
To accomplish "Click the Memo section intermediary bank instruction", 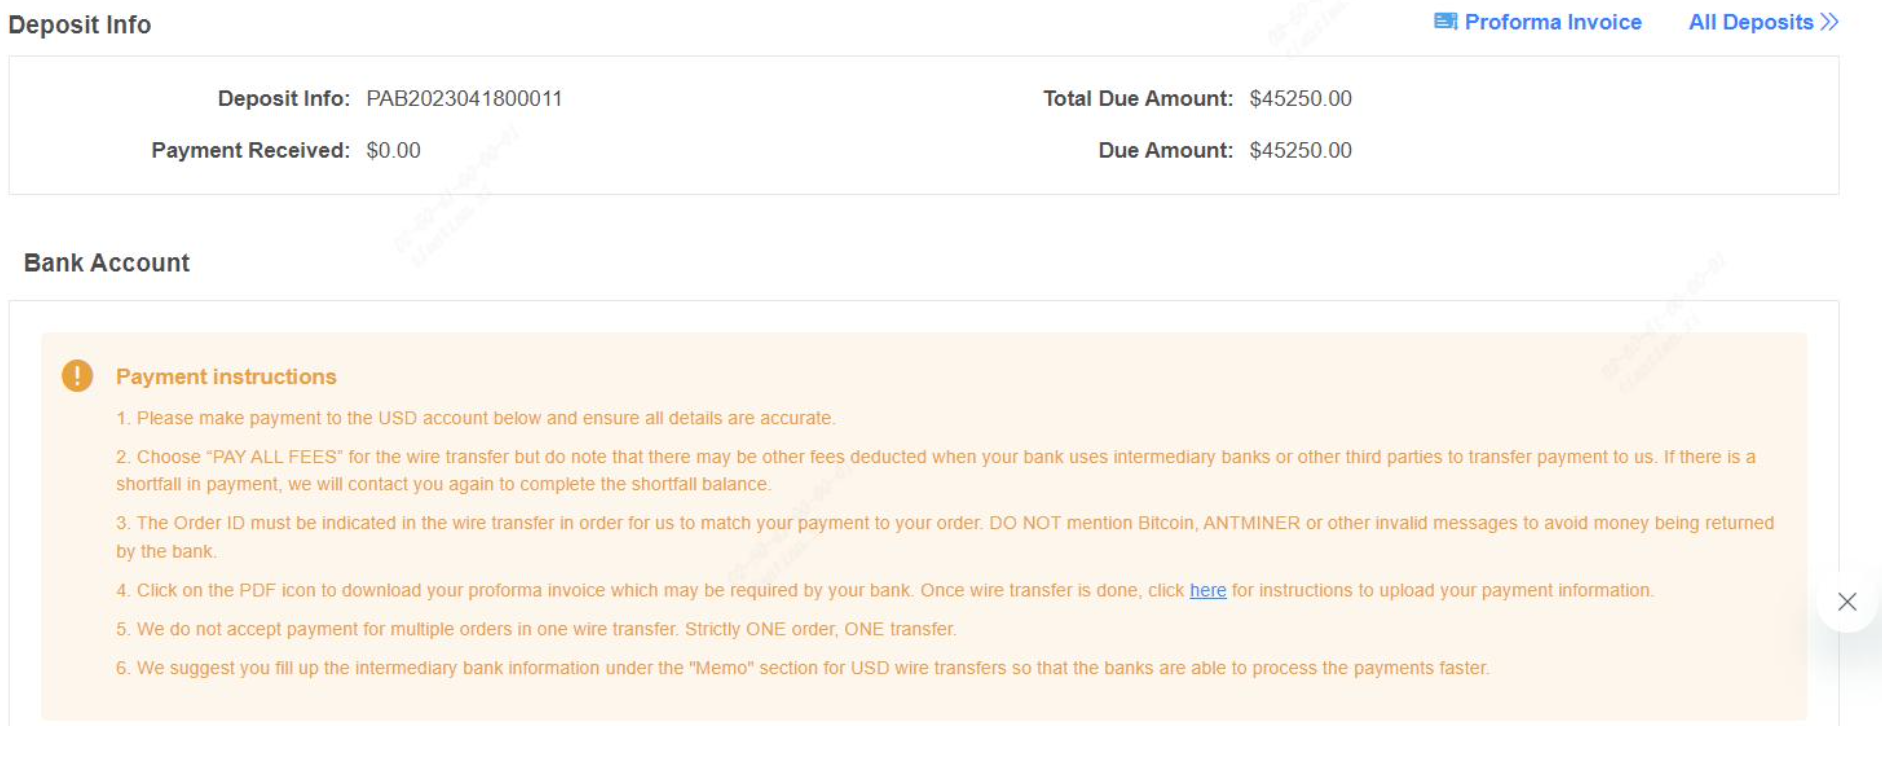I will (x=803, y=668).
